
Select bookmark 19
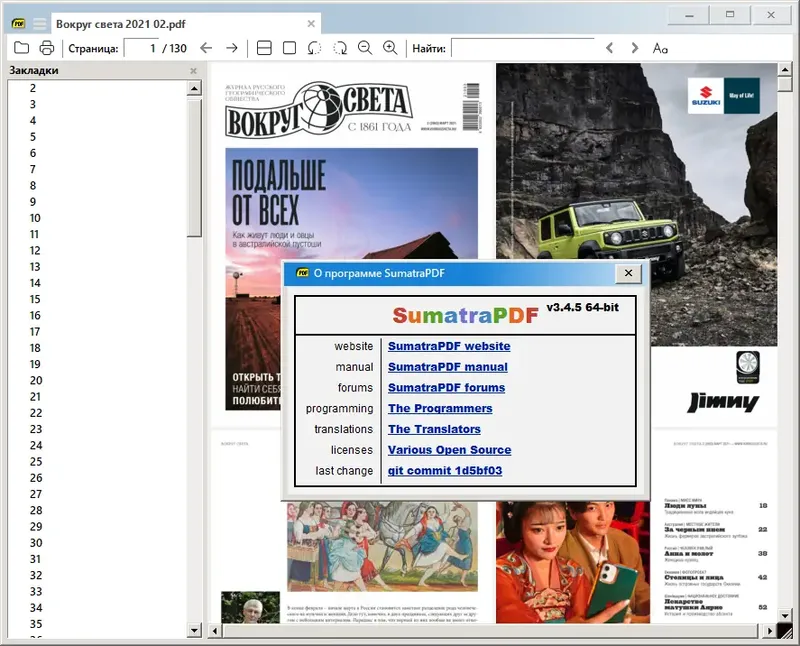coord(35,364)
